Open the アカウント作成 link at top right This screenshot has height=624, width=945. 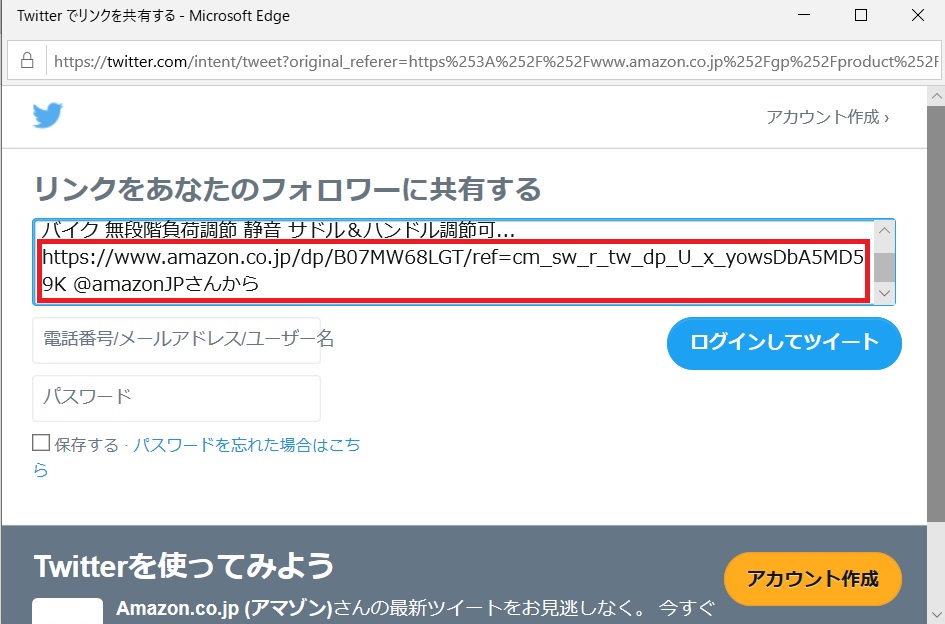tap(827, 117)
